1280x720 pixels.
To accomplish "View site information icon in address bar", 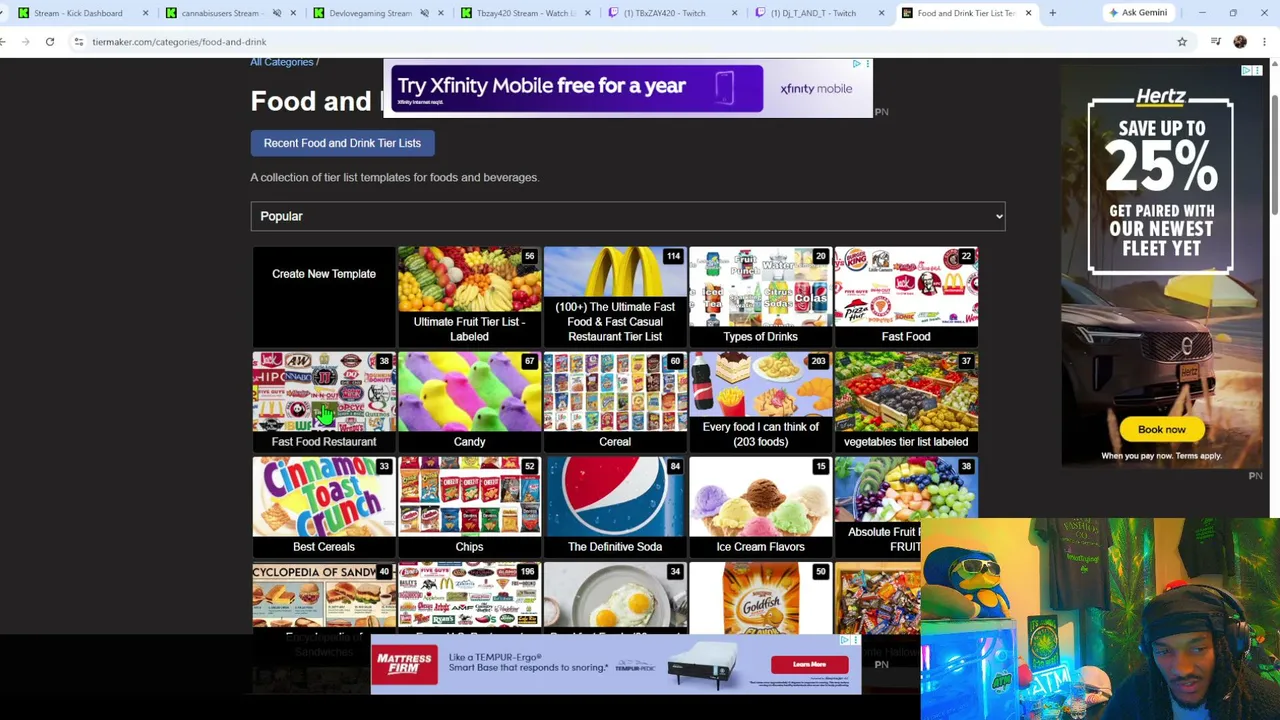I will (78, 42).
